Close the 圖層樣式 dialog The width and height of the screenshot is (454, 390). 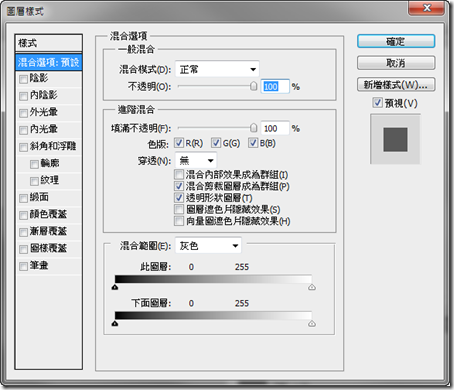point(427,8)
